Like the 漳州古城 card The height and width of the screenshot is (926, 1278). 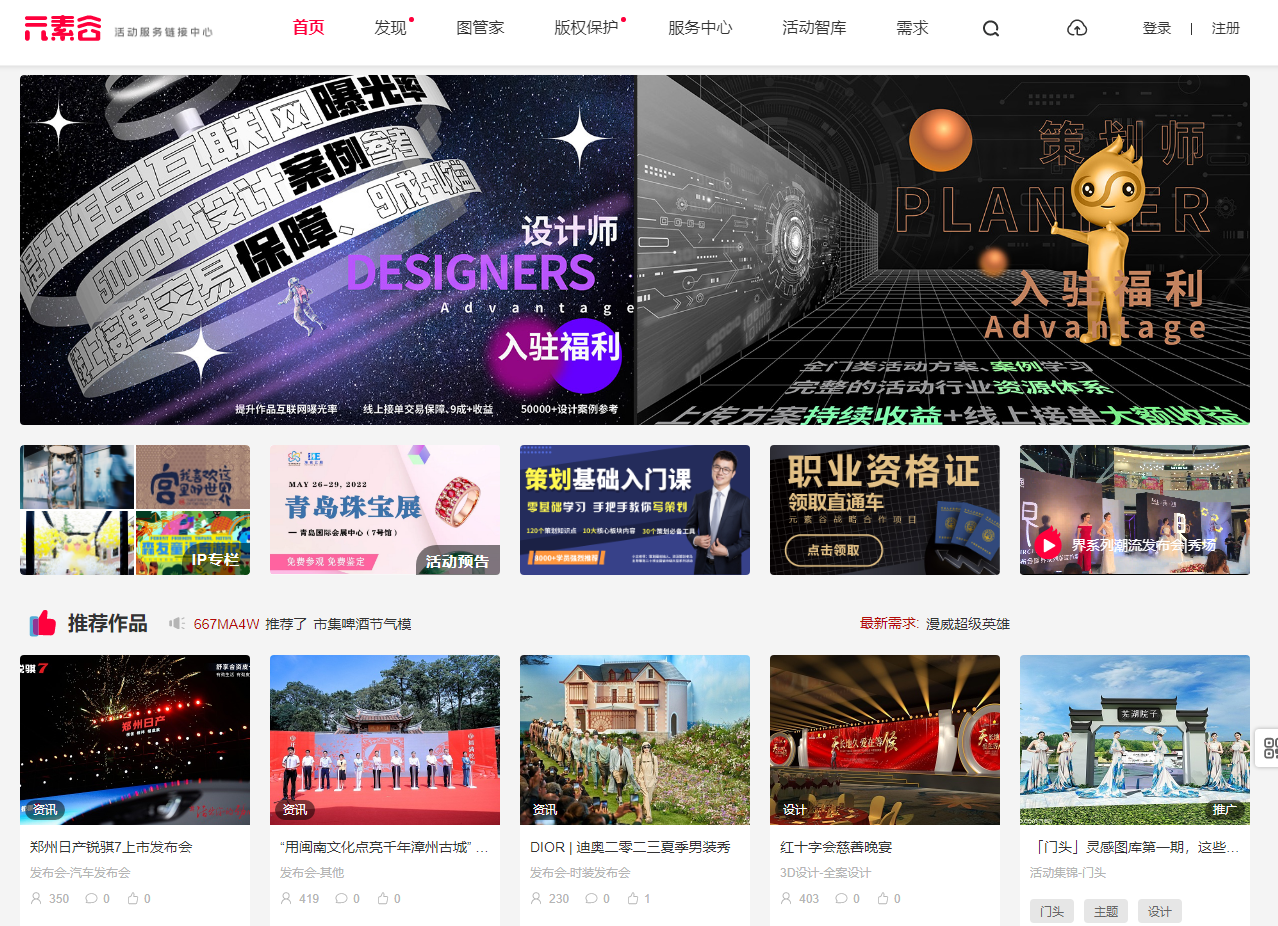[383, 898]
